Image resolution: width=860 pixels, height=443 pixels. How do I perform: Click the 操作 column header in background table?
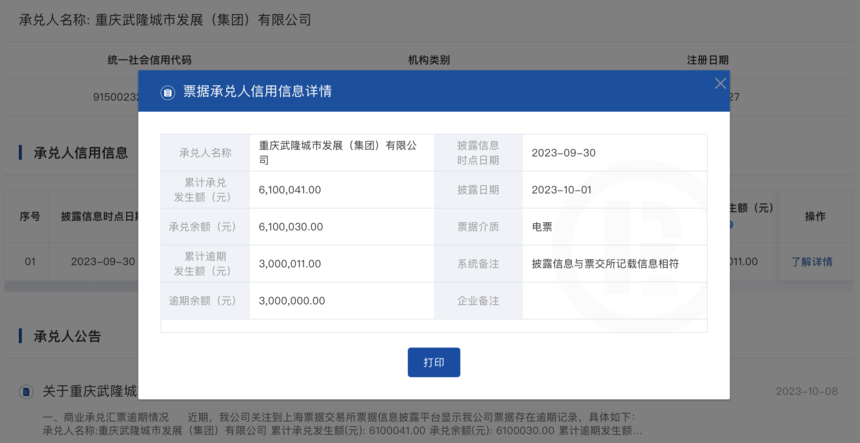point(815,217)
